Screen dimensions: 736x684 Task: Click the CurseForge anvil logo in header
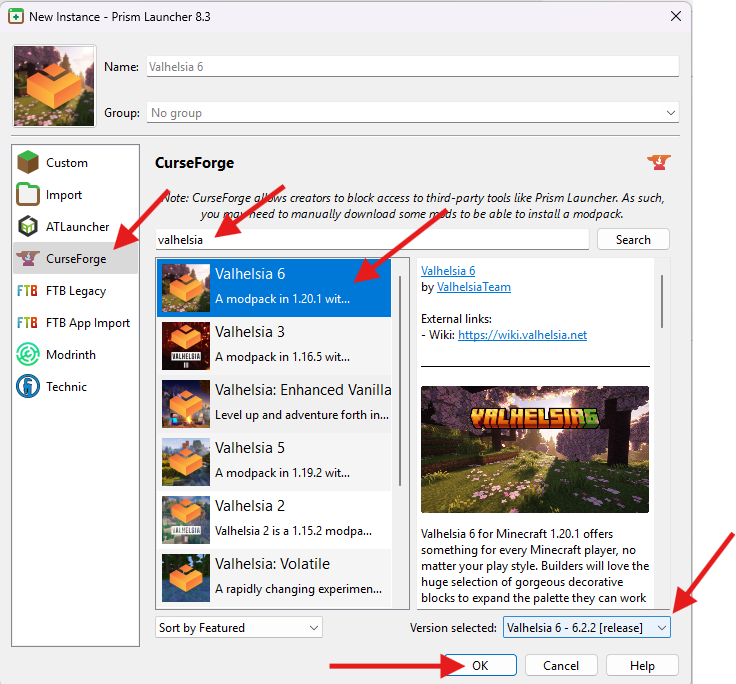coord(659,162)
